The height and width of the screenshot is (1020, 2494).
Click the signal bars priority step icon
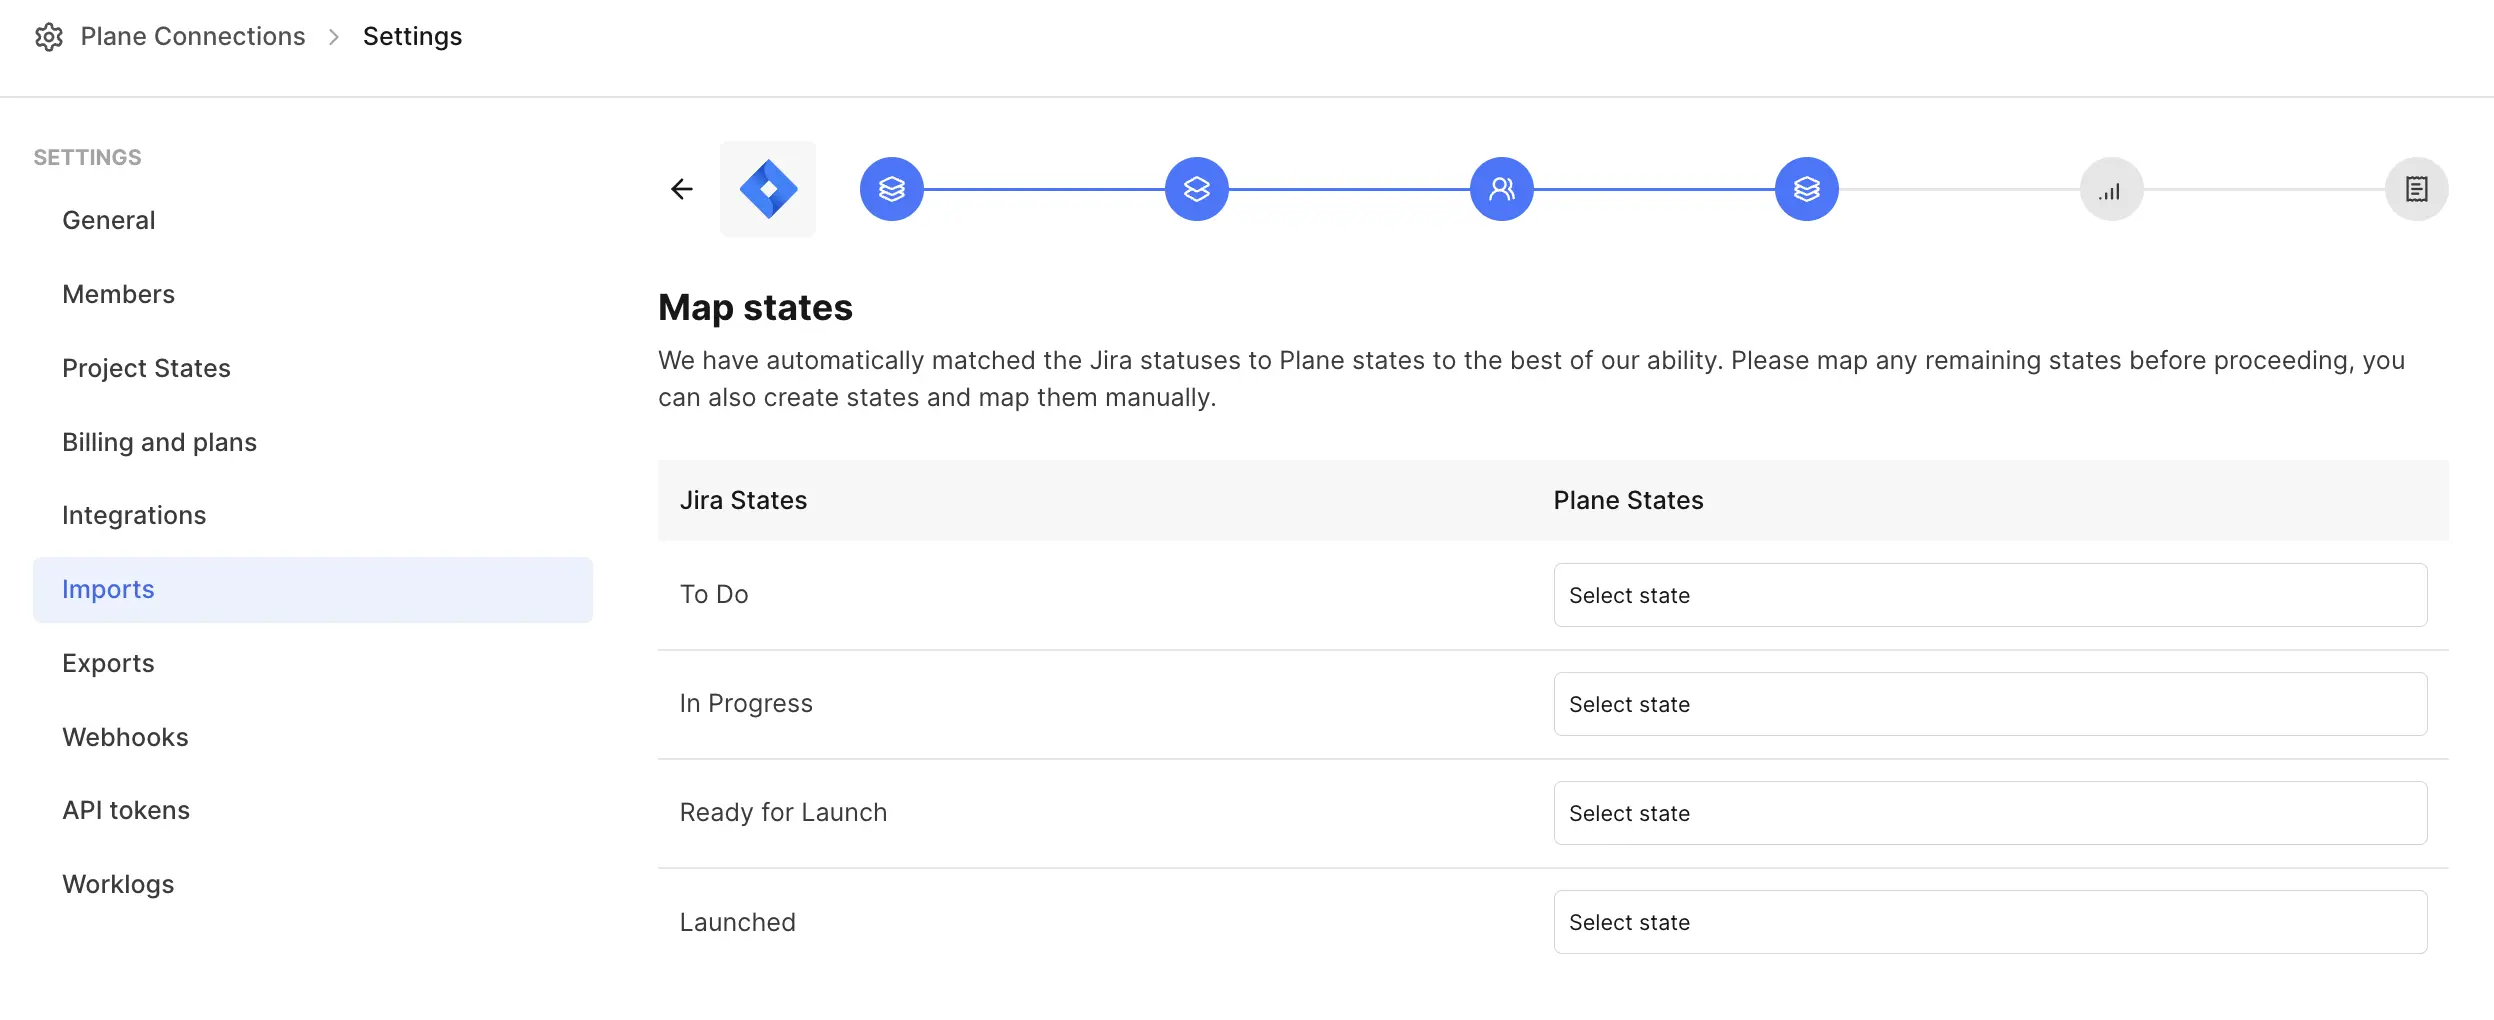[x=2111, y=189]
